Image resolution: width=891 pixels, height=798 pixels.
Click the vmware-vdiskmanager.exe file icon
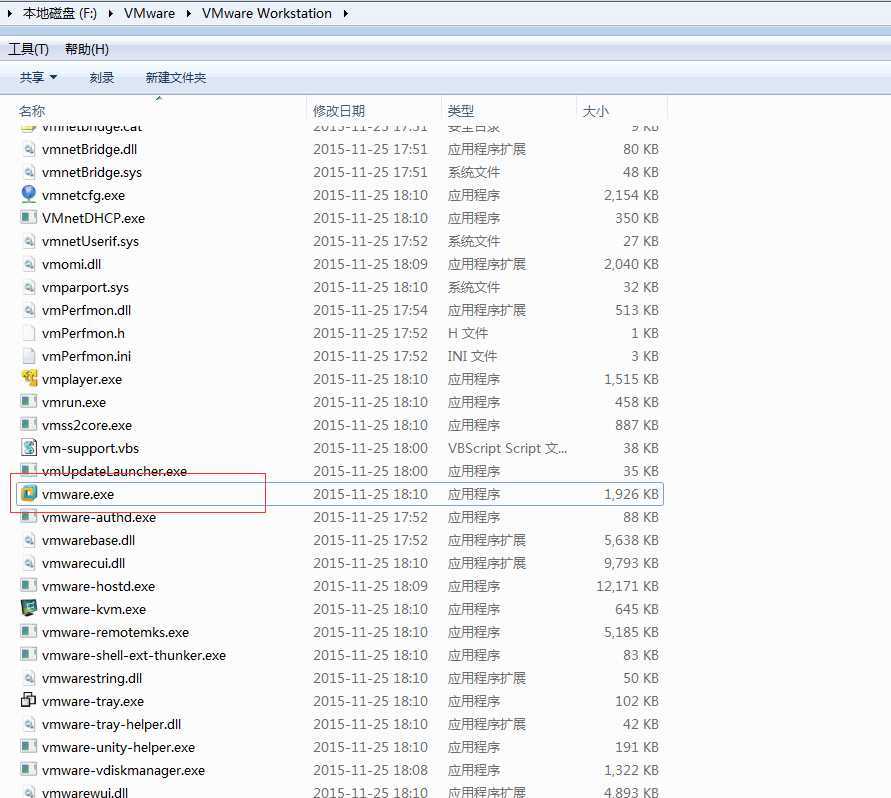pos(29,770)
